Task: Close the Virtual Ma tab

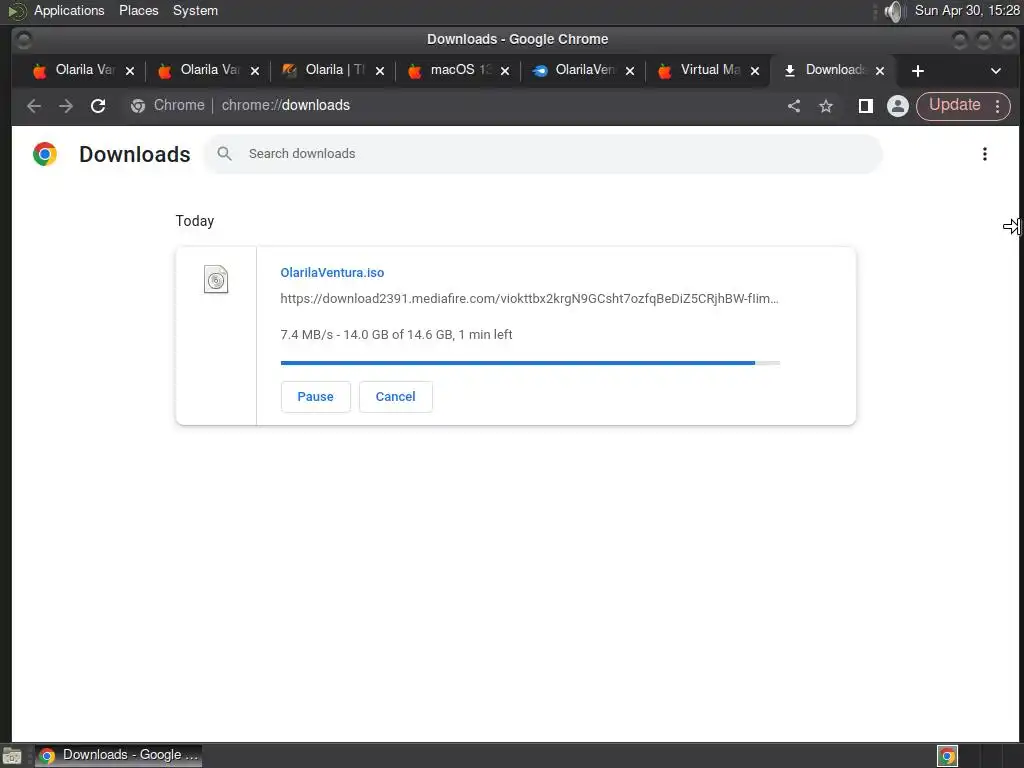Action: (755, 71)
